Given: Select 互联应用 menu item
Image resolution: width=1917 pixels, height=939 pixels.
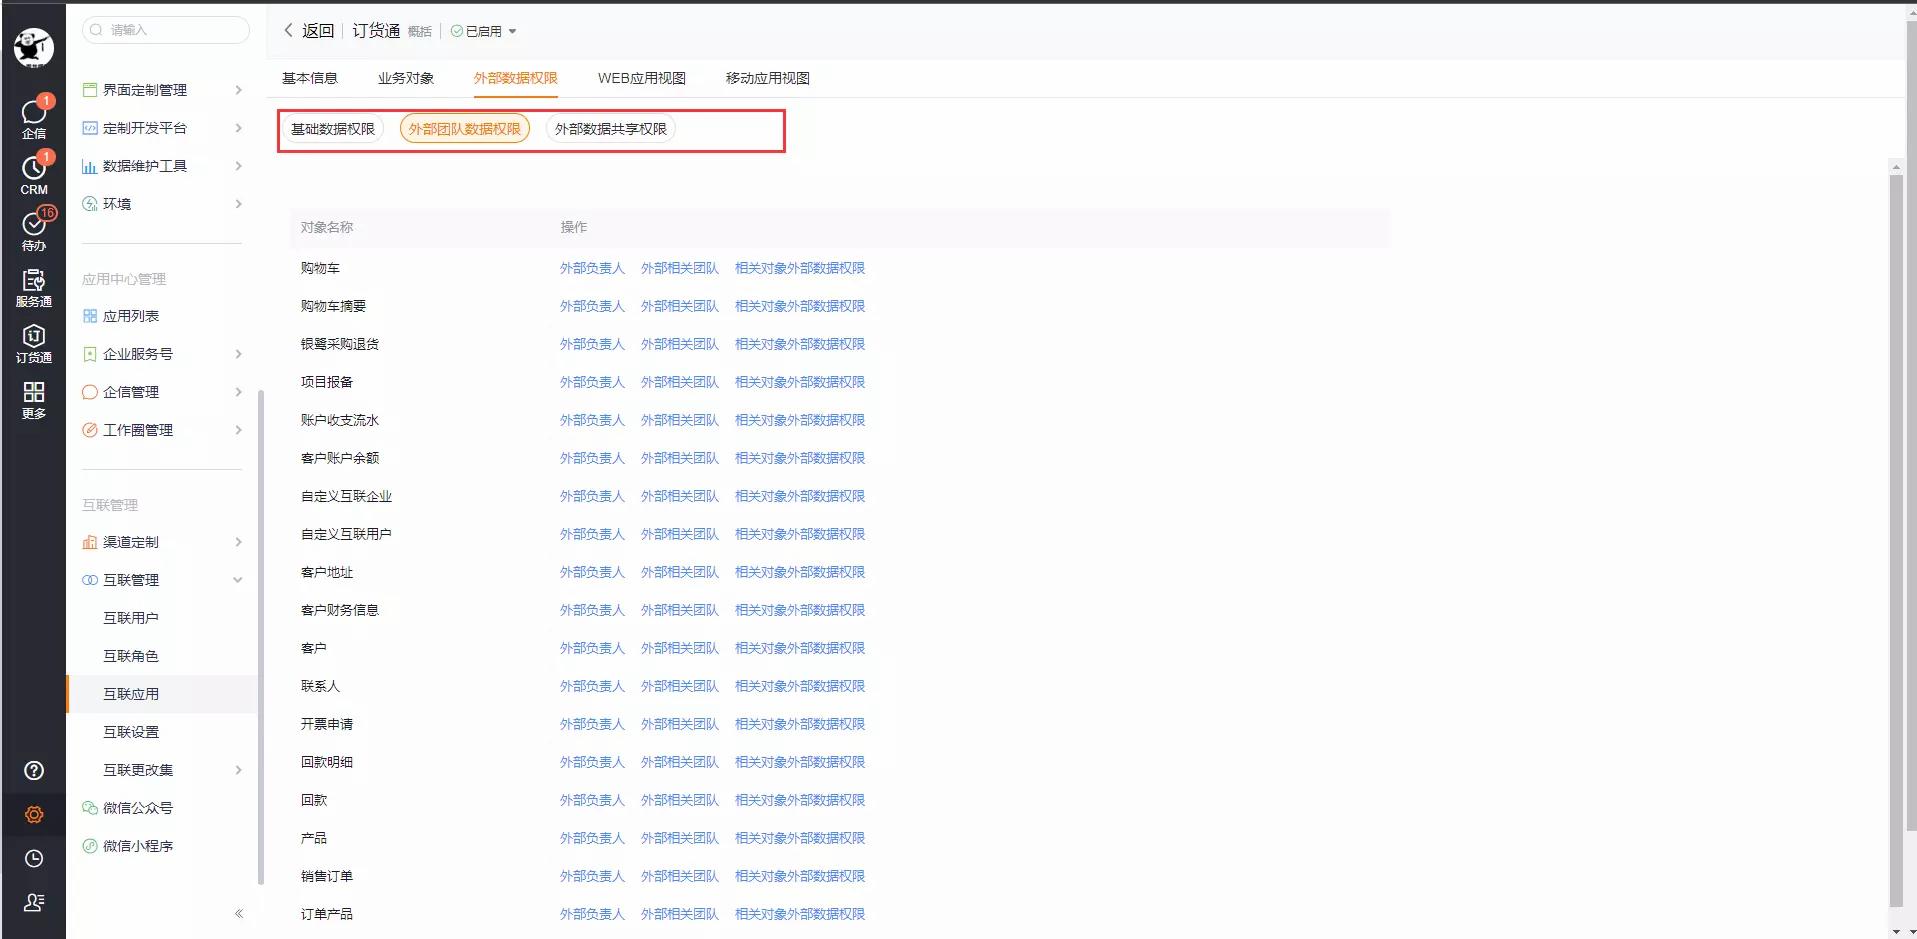Looking at the screenshot, I should pyautogui.click(x=160, y=694).
